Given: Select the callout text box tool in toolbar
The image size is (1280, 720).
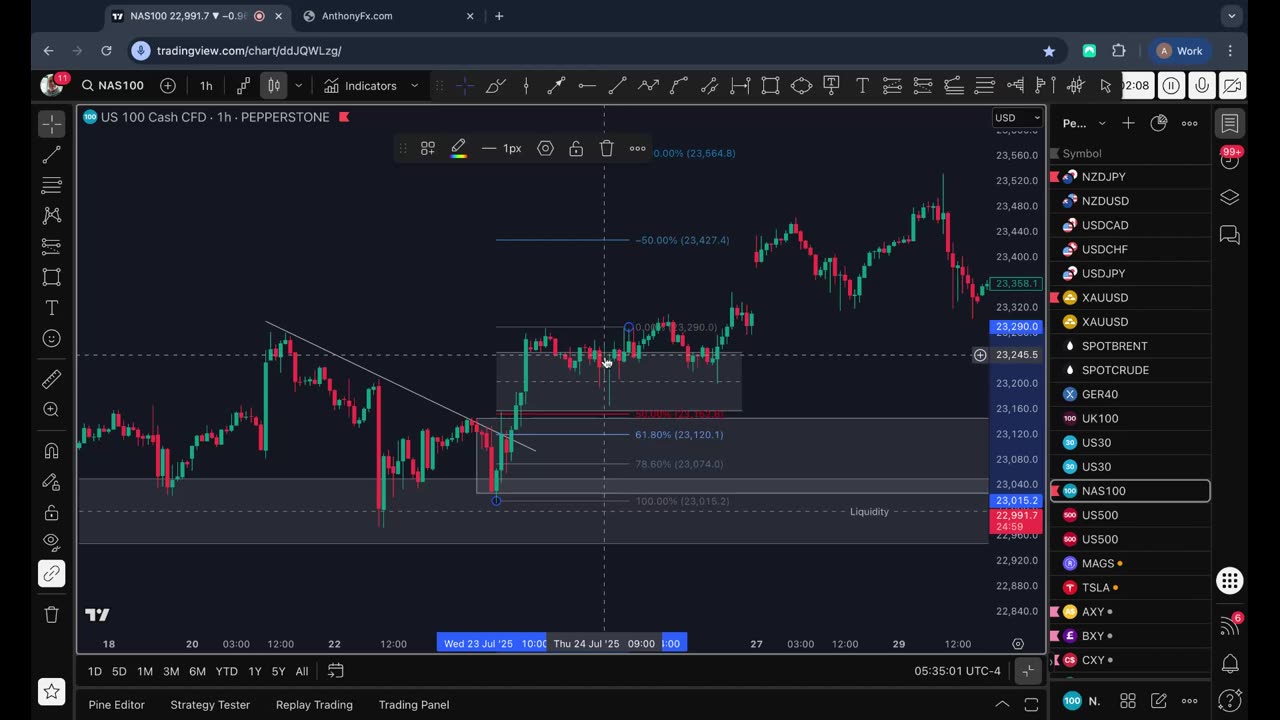Looking at the screenshot, I should coord(831,86).
